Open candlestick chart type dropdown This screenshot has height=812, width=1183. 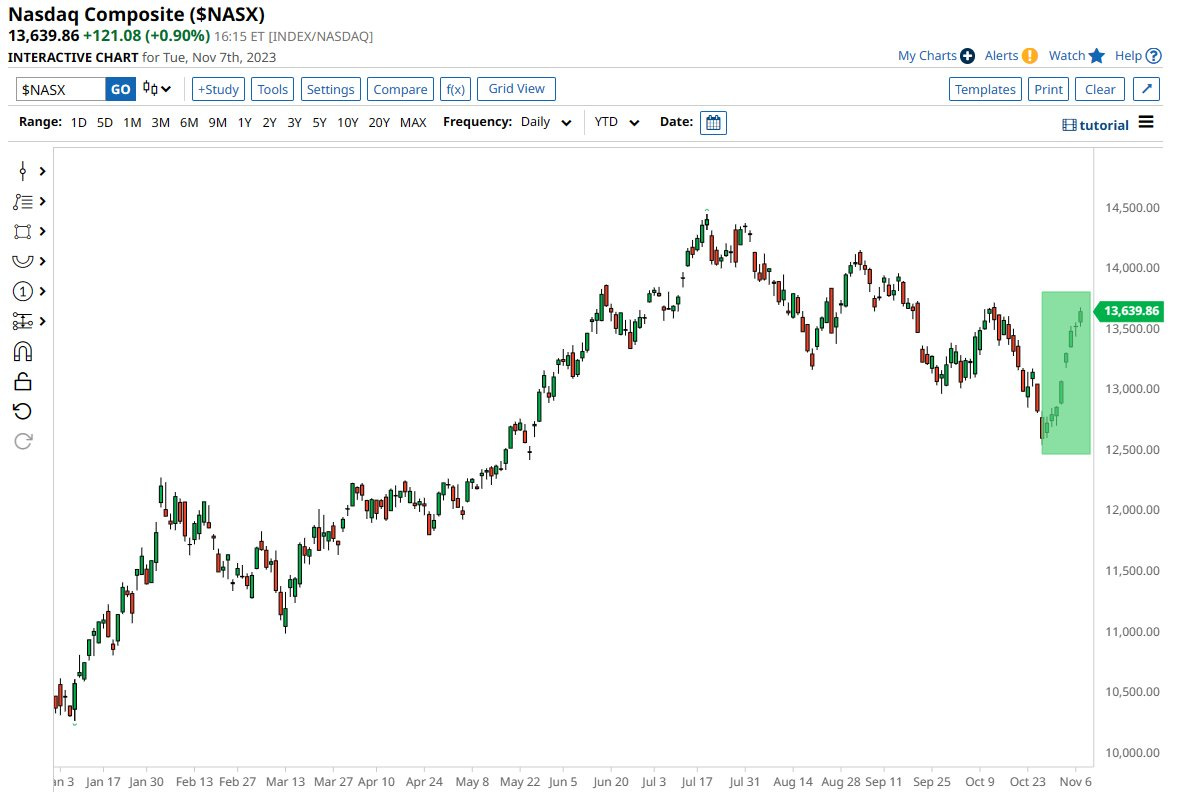click(158, 89)
